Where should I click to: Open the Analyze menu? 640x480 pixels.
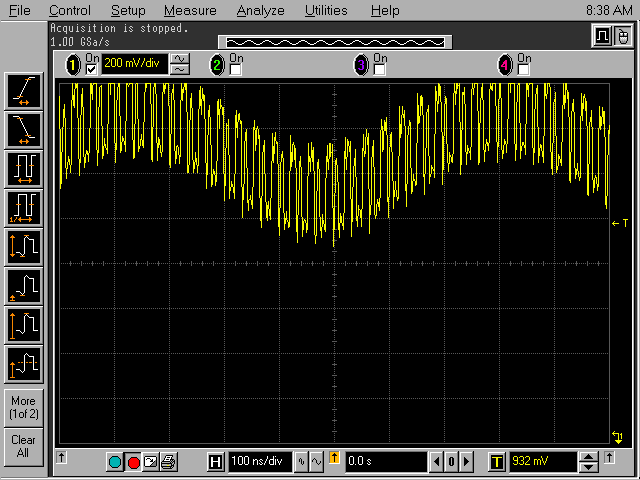click(260, 11)
